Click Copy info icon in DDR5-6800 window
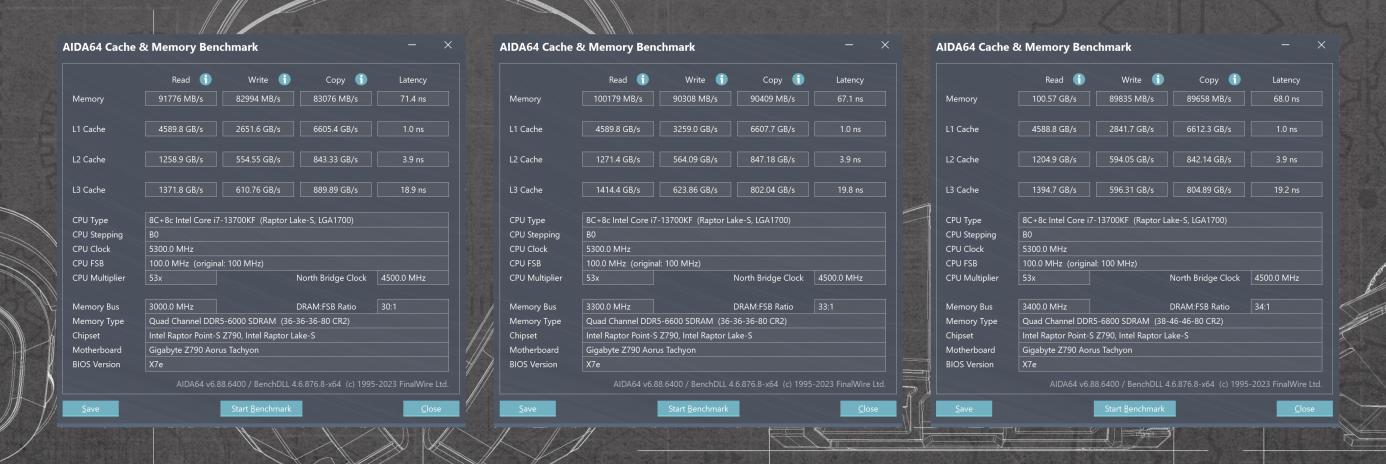Viewport: 1386px width, 464px height. click(x=1234, y=79)
